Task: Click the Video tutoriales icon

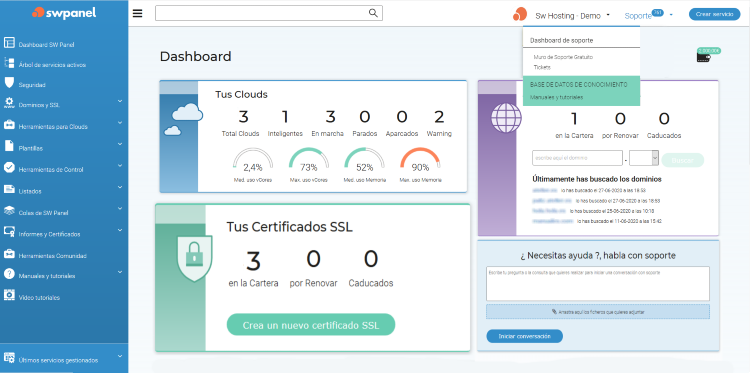Action: click(x=9, y=295)
